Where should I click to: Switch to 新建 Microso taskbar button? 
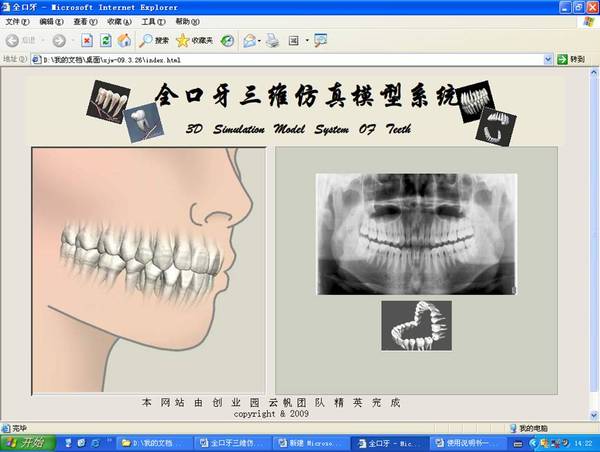(311, 443)
